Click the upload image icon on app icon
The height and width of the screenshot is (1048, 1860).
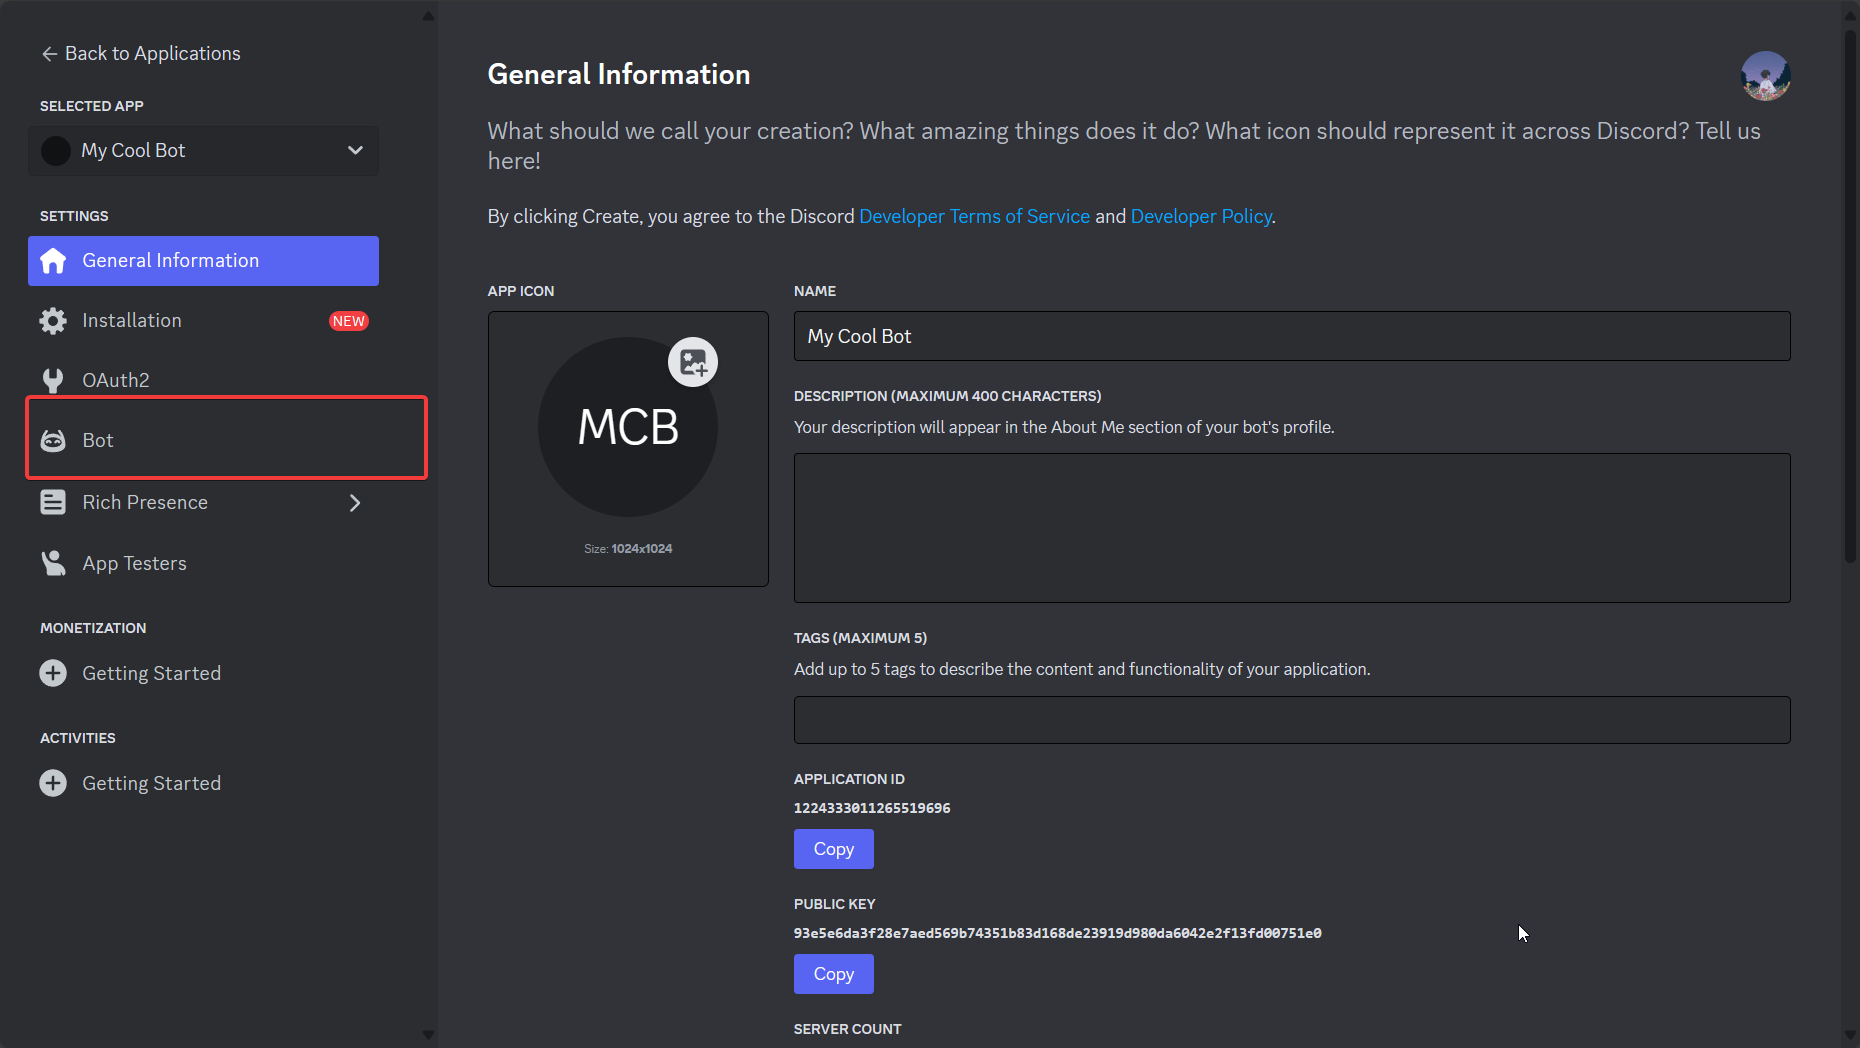[x=693, y=362]
